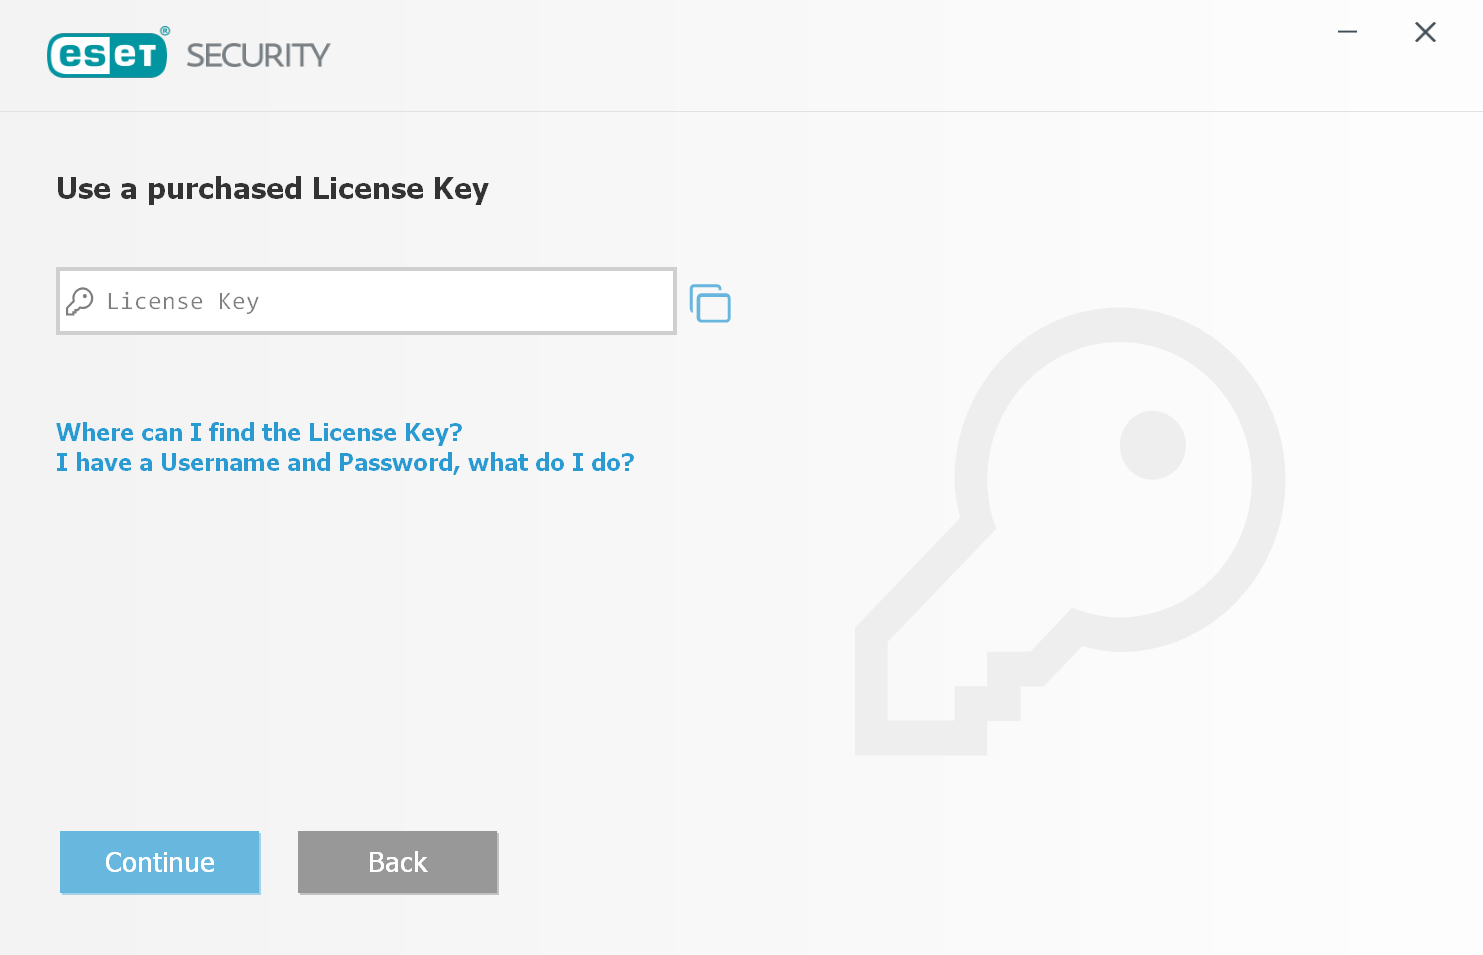The width and height of the screenshot is (1483, 955).
Task: Click the 'Use a purchased License Key' heading
Action: (272, 189)
